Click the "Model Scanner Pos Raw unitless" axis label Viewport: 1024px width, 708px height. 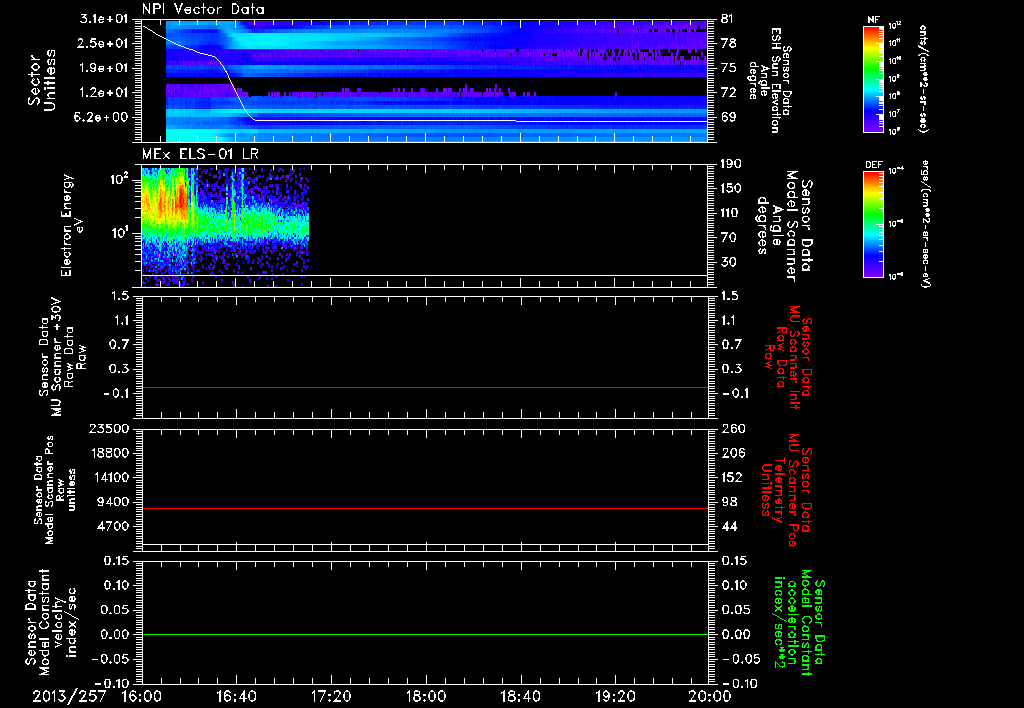[56, 490]
